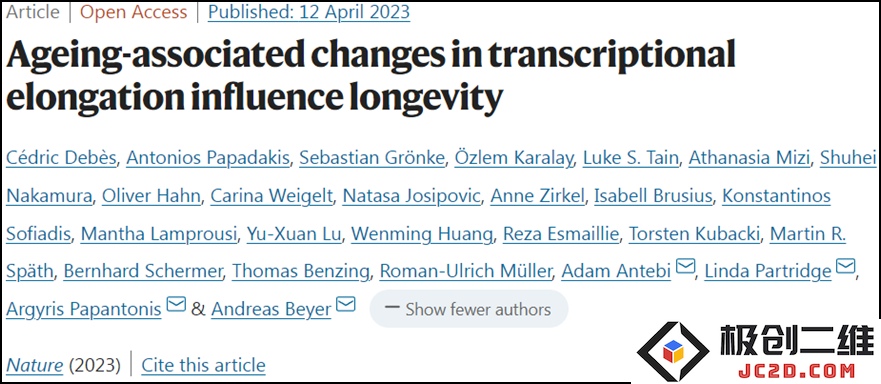Click envelope icon beside Andreas Beyer

point(346,304)
